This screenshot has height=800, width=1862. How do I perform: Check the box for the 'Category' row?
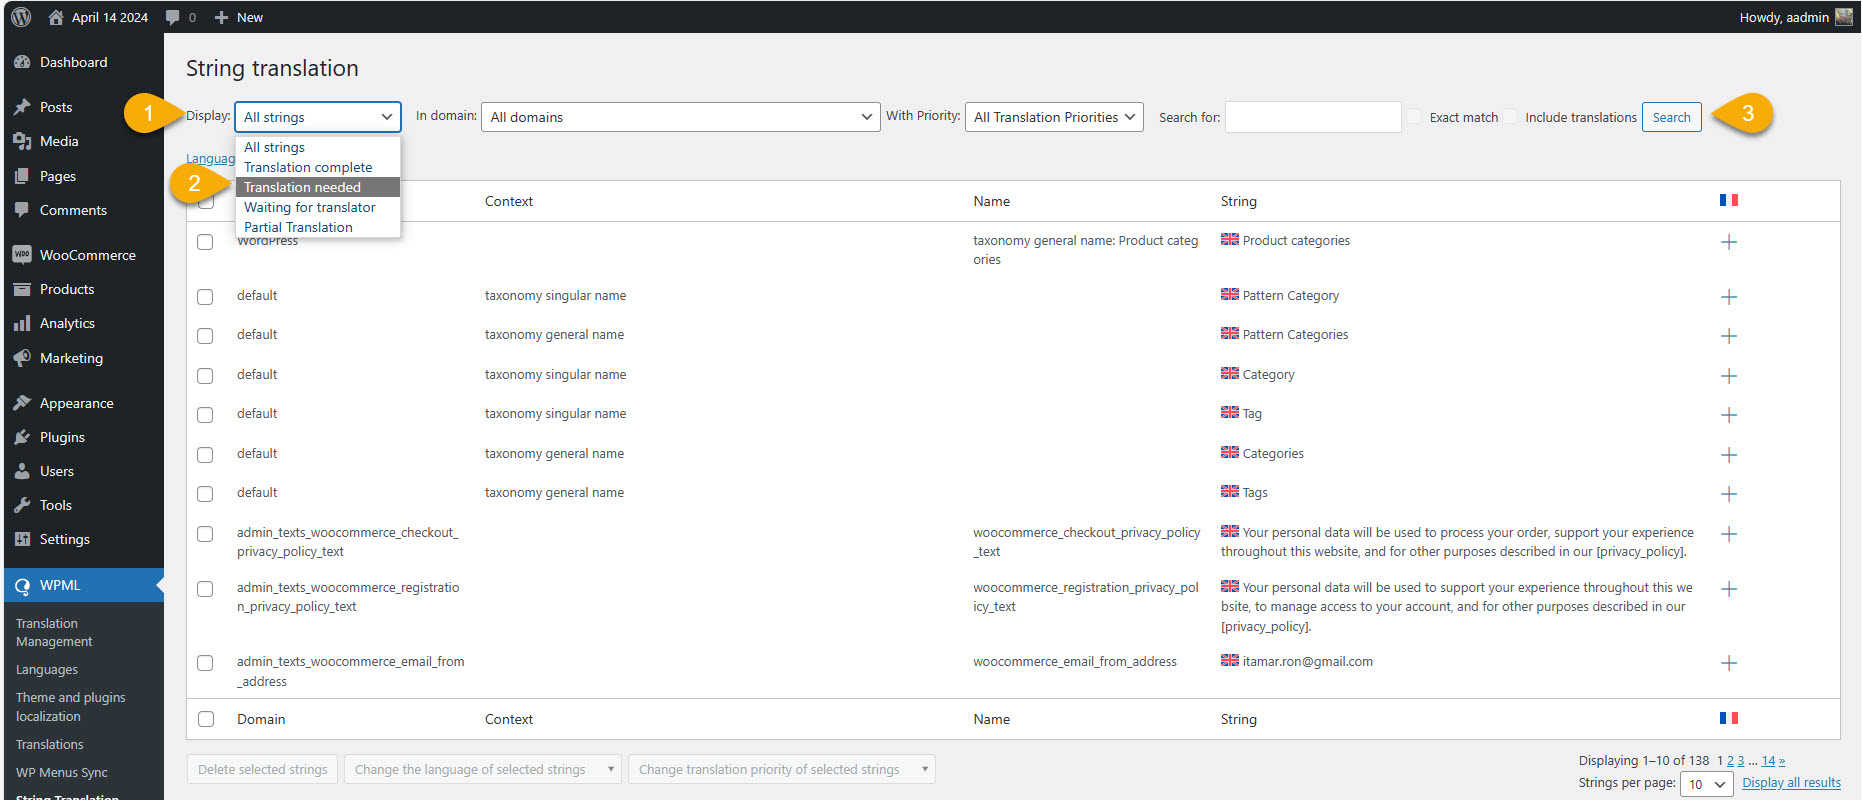205,376
